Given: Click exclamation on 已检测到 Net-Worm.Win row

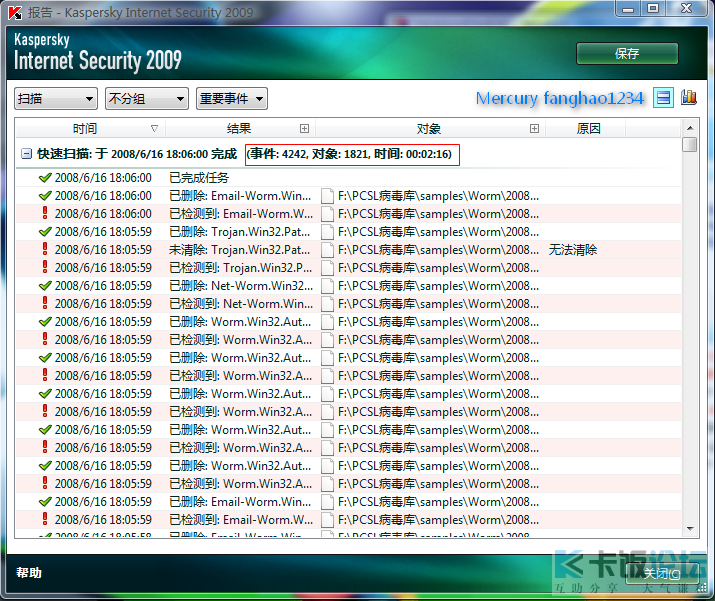Looking at the screenshot, I should pos(45,303).
